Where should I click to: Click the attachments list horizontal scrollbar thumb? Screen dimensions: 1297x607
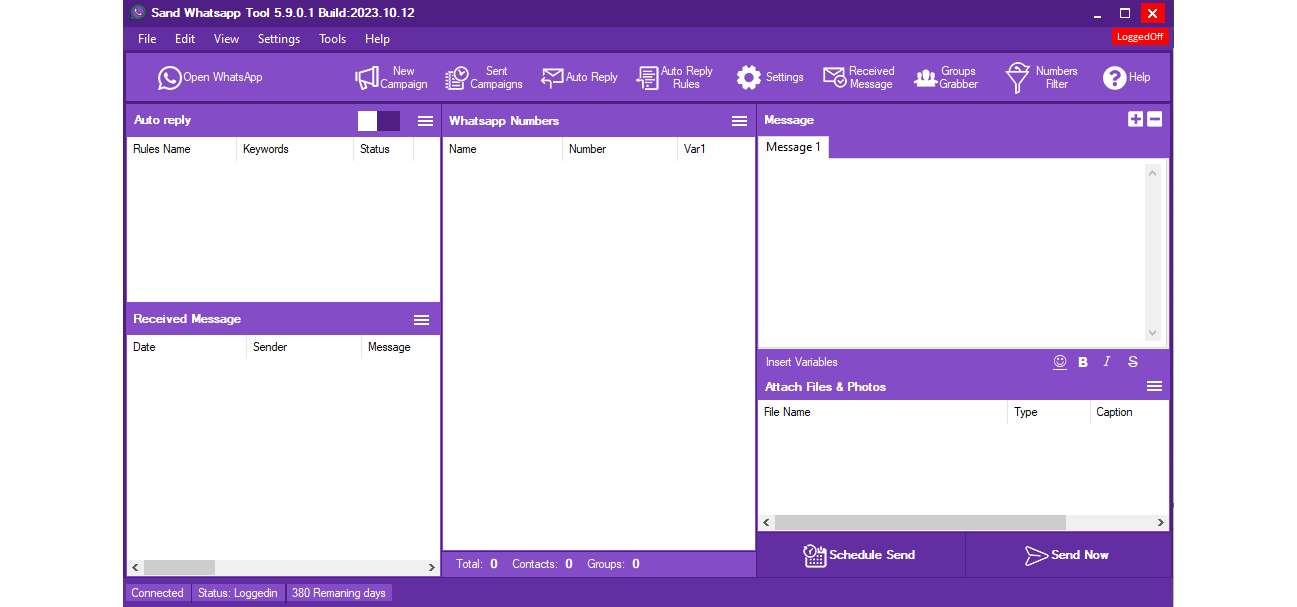(920, 522)
